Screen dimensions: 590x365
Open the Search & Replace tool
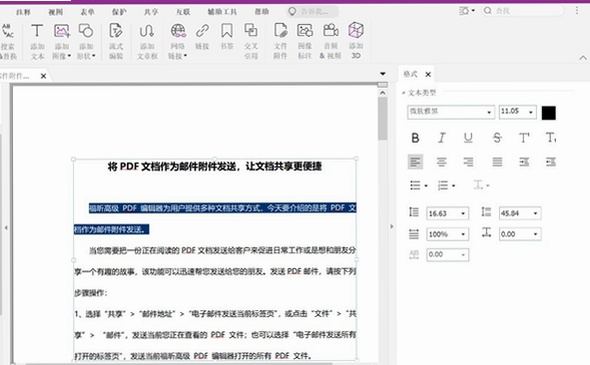point(8,41)
